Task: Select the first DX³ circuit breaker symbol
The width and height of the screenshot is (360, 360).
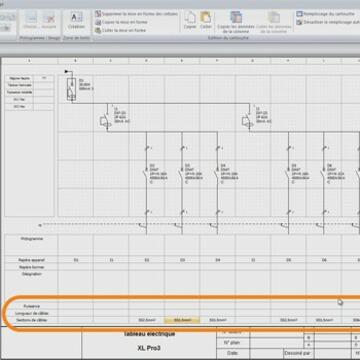Action: tap(145, 175)
